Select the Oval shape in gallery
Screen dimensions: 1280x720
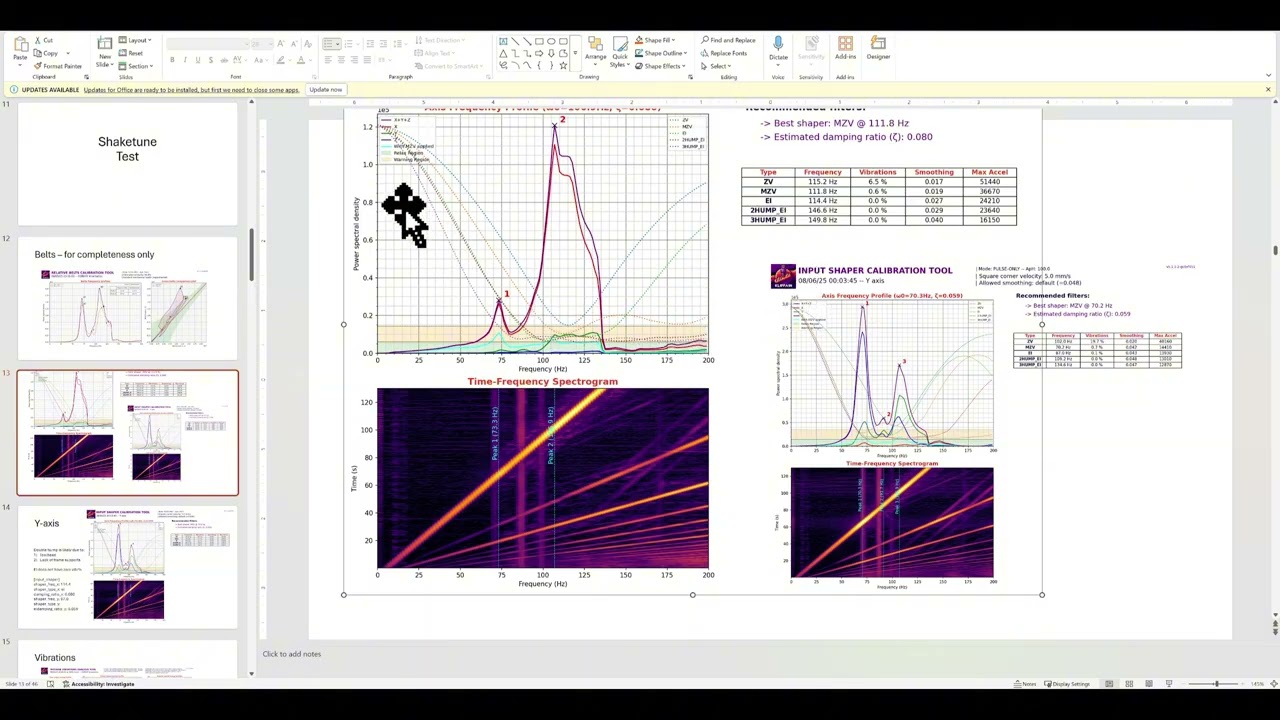click(x=551, y=42)
